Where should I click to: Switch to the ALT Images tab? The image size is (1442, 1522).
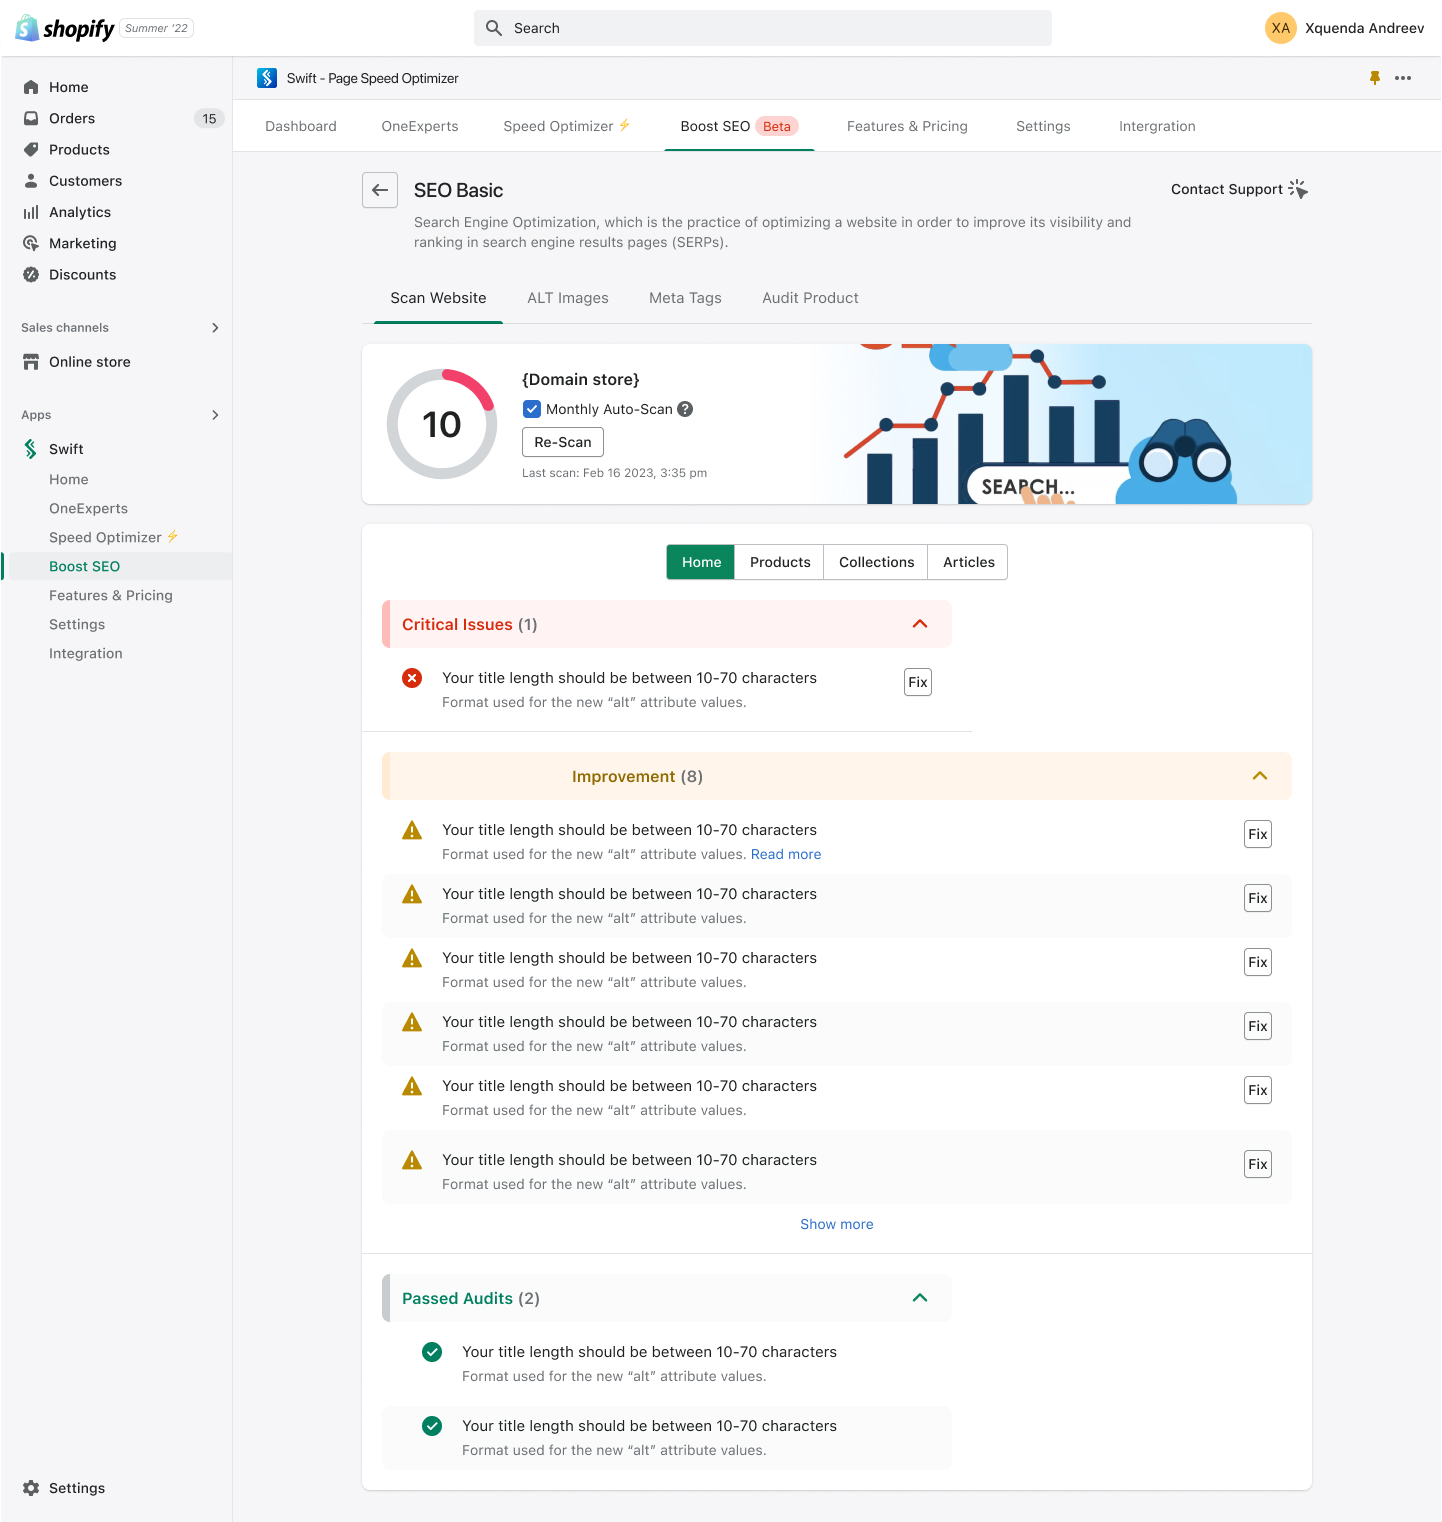(x=568, y=298)
